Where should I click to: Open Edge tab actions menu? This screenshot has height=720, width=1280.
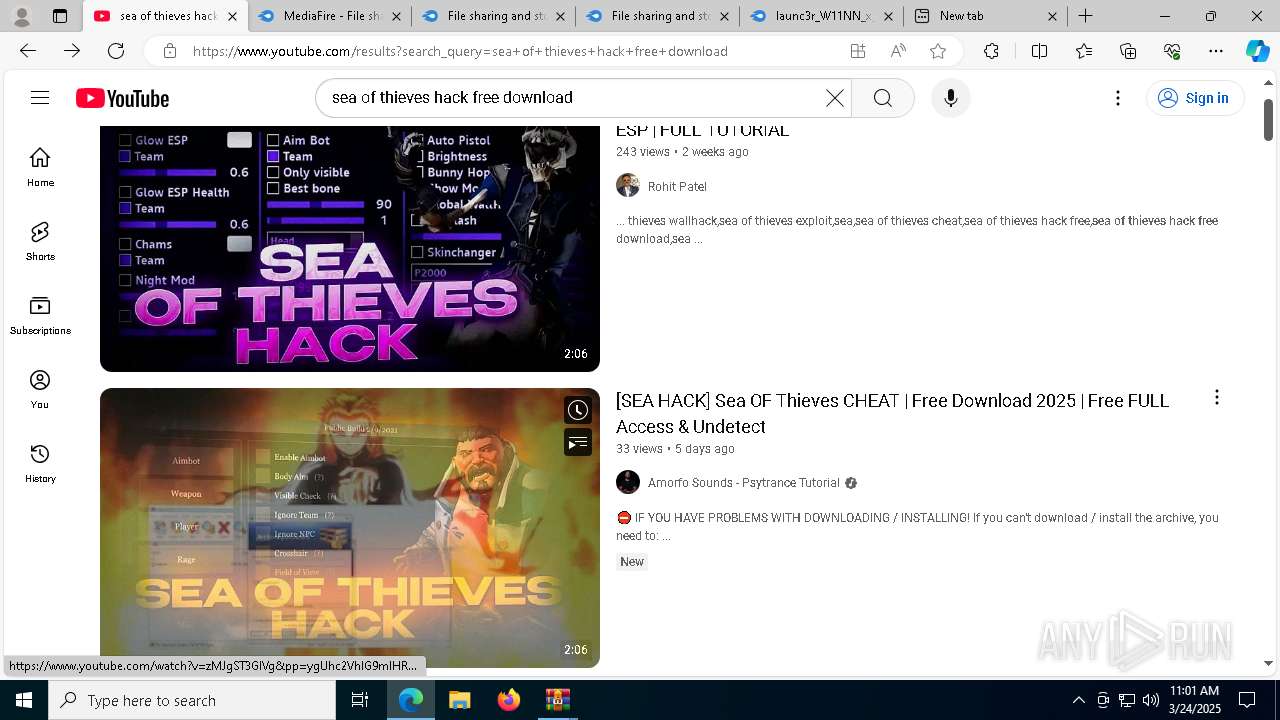pos(60,16)
